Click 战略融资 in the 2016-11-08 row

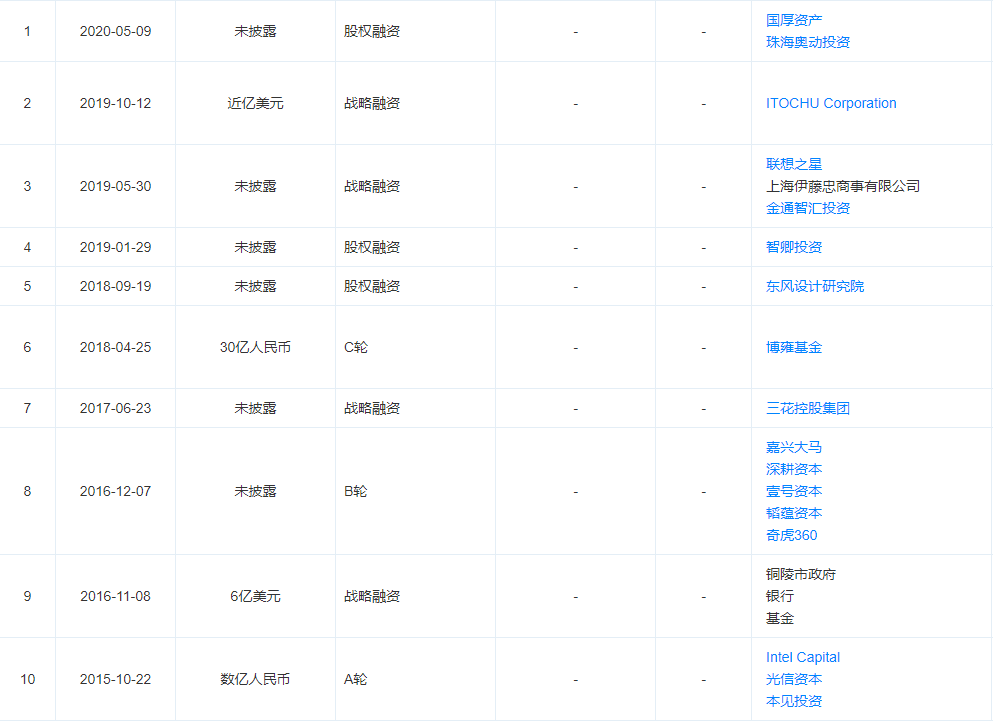click(372, 596)
